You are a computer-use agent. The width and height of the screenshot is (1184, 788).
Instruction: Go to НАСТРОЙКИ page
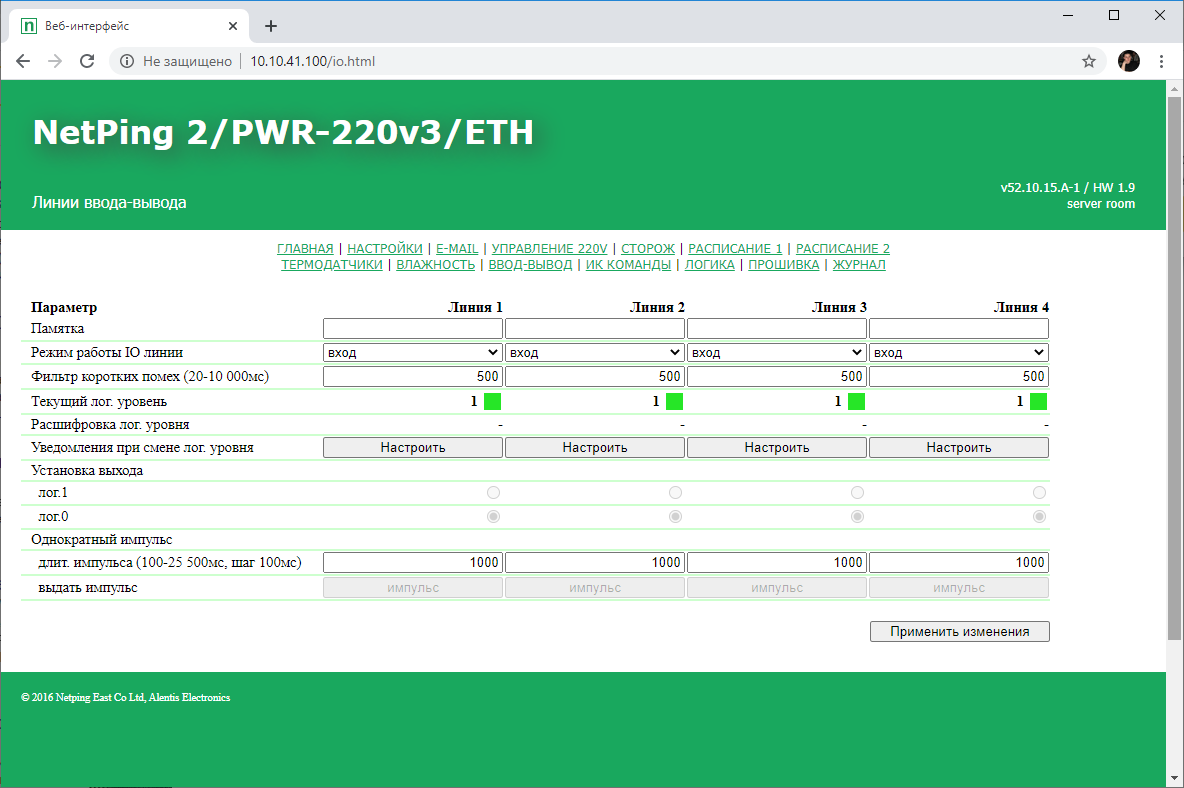385,248
